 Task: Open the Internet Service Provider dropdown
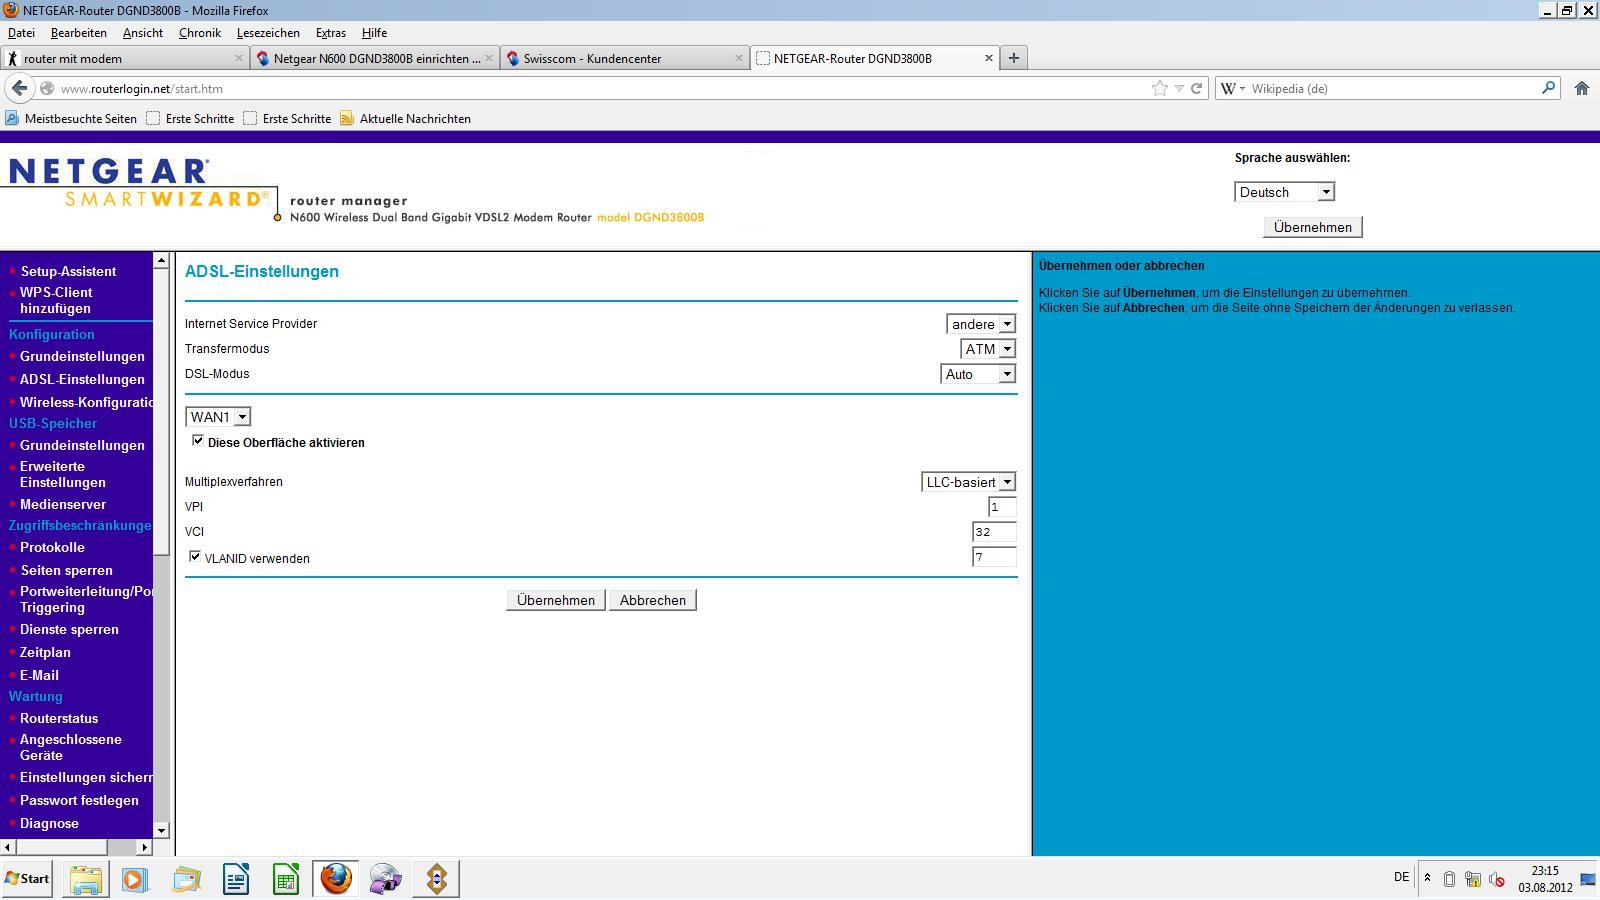click(981, 324)
